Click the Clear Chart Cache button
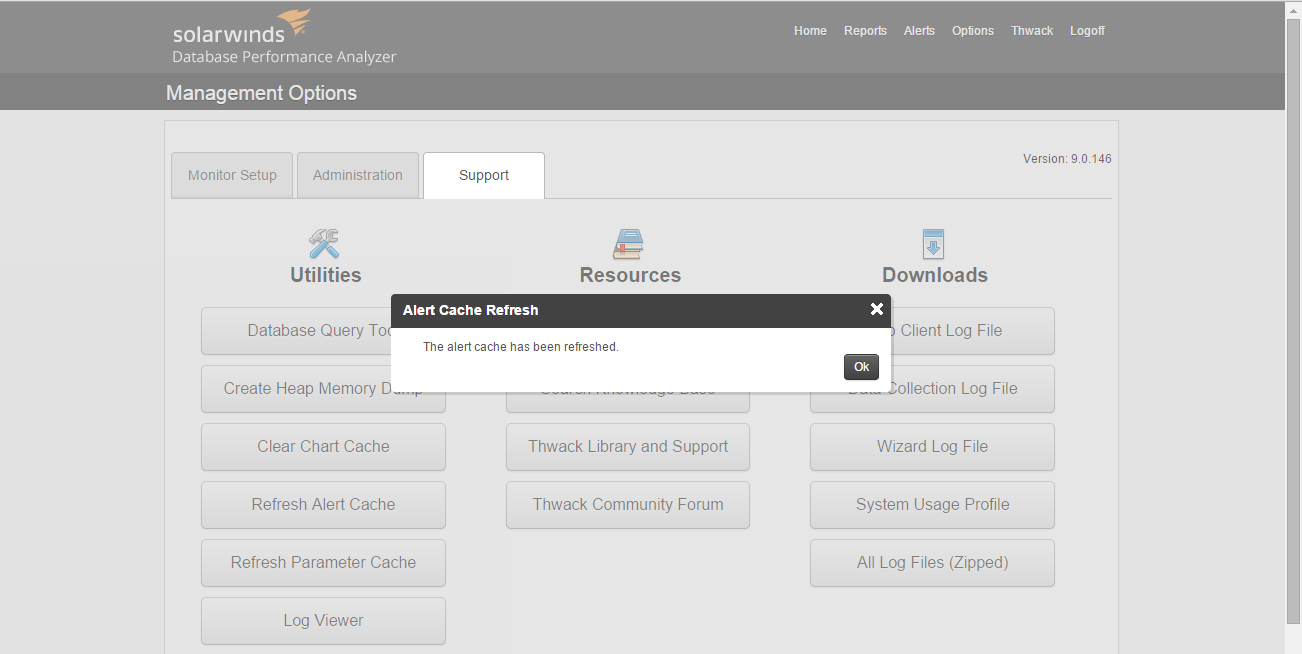This screenshot has height=654, width=1302. click(323, 447)
